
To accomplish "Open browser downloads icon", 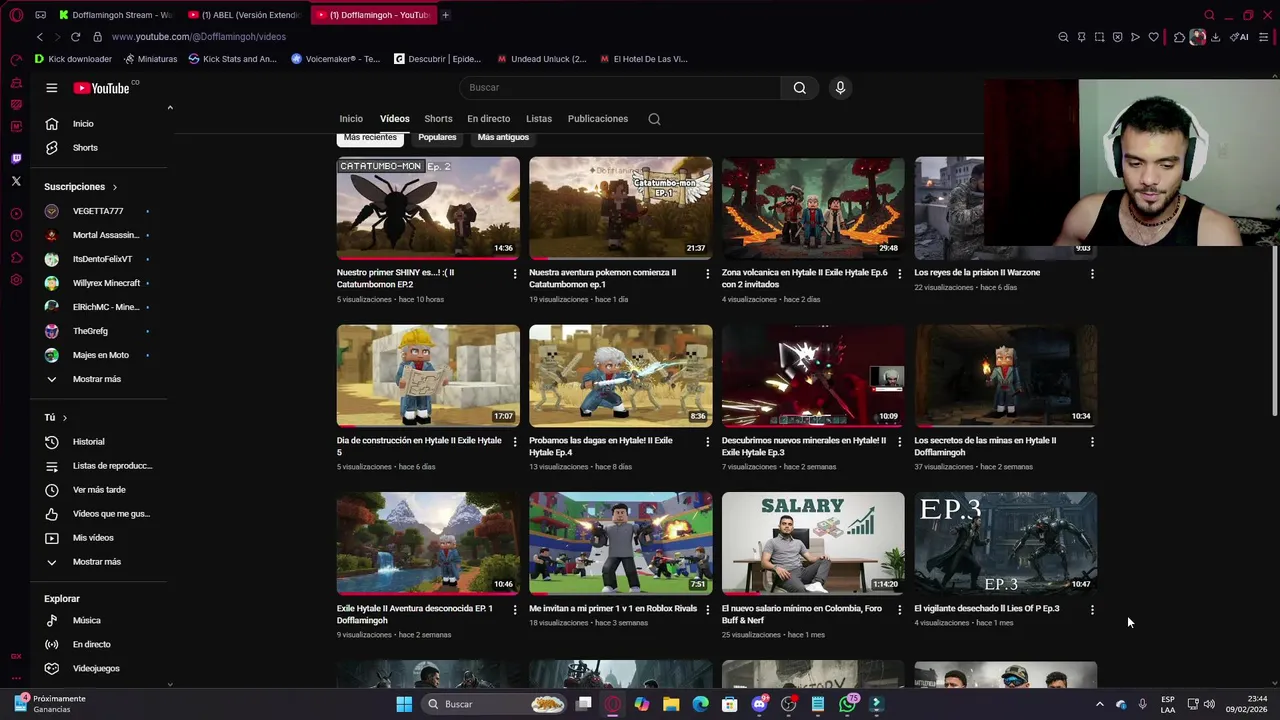I will 1215,37.
